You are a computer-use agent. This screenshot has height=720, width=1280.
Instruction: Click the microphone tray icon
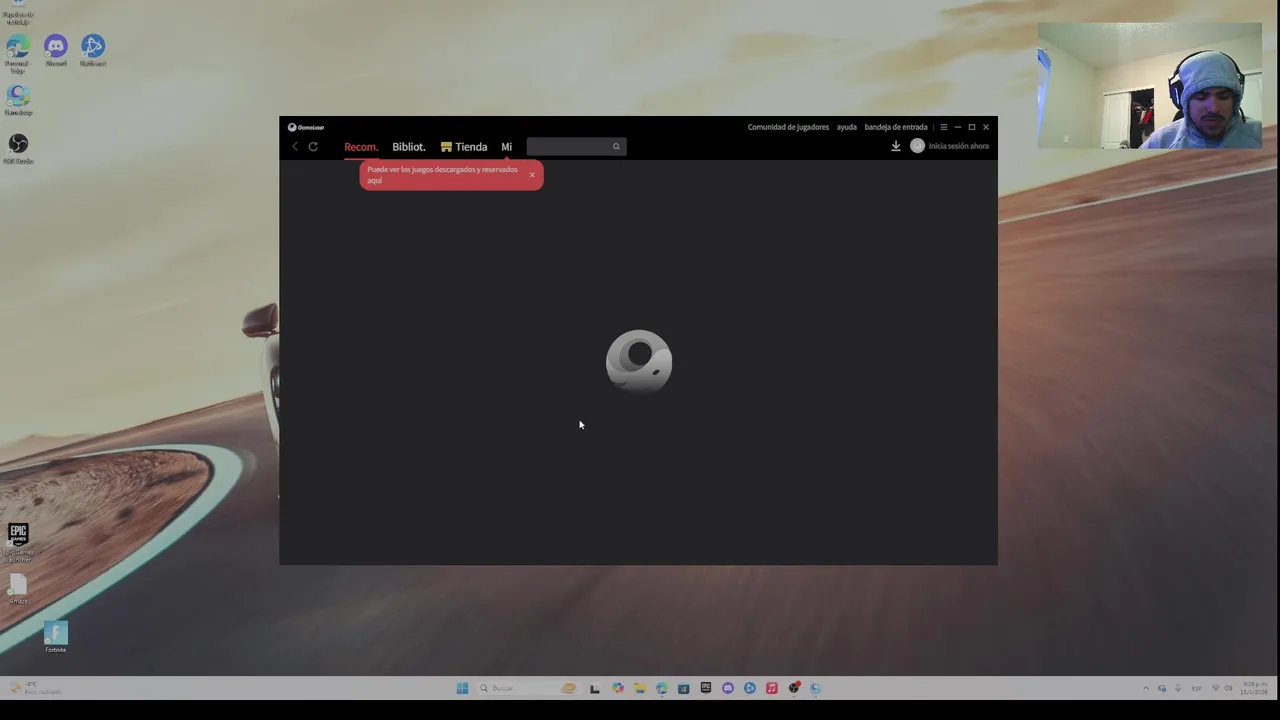coord(1178,688)
